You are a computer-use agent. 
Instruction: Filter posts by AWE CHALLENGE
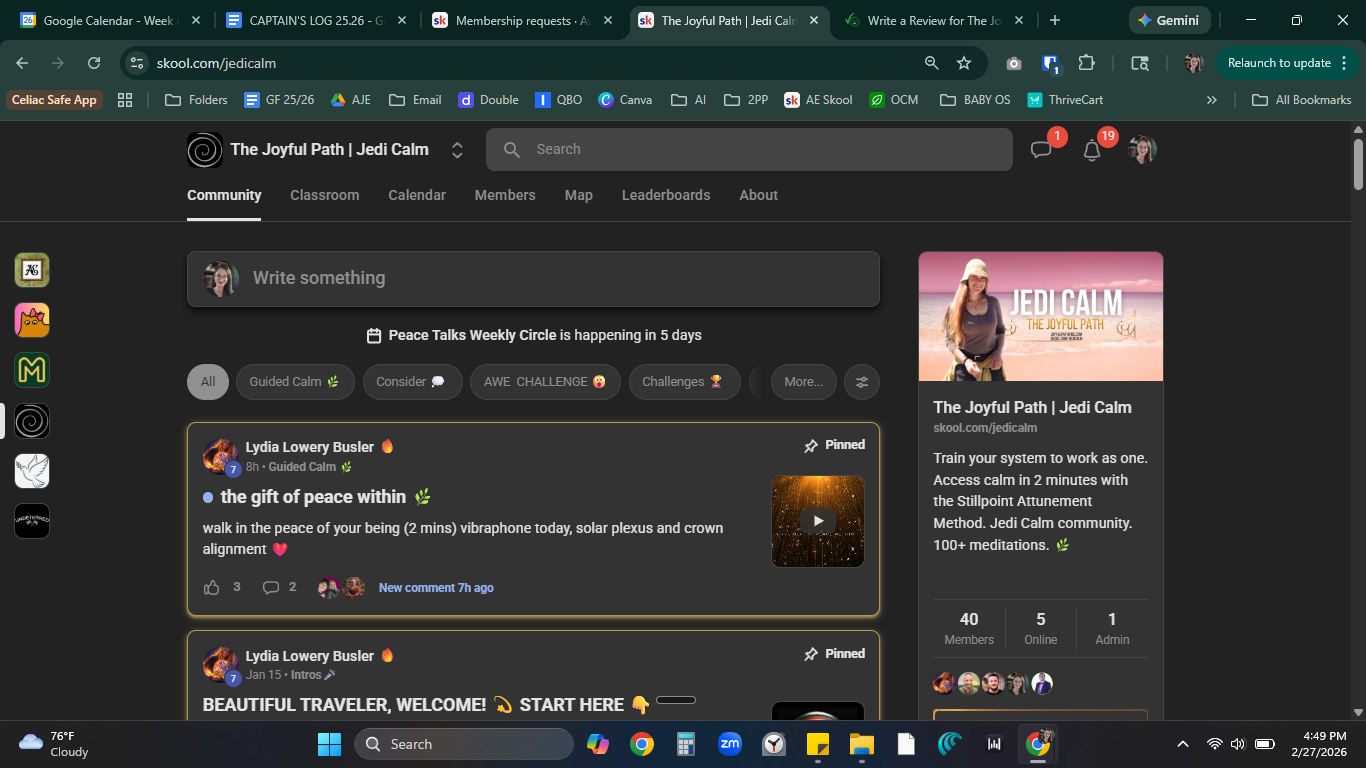(545, 381)
